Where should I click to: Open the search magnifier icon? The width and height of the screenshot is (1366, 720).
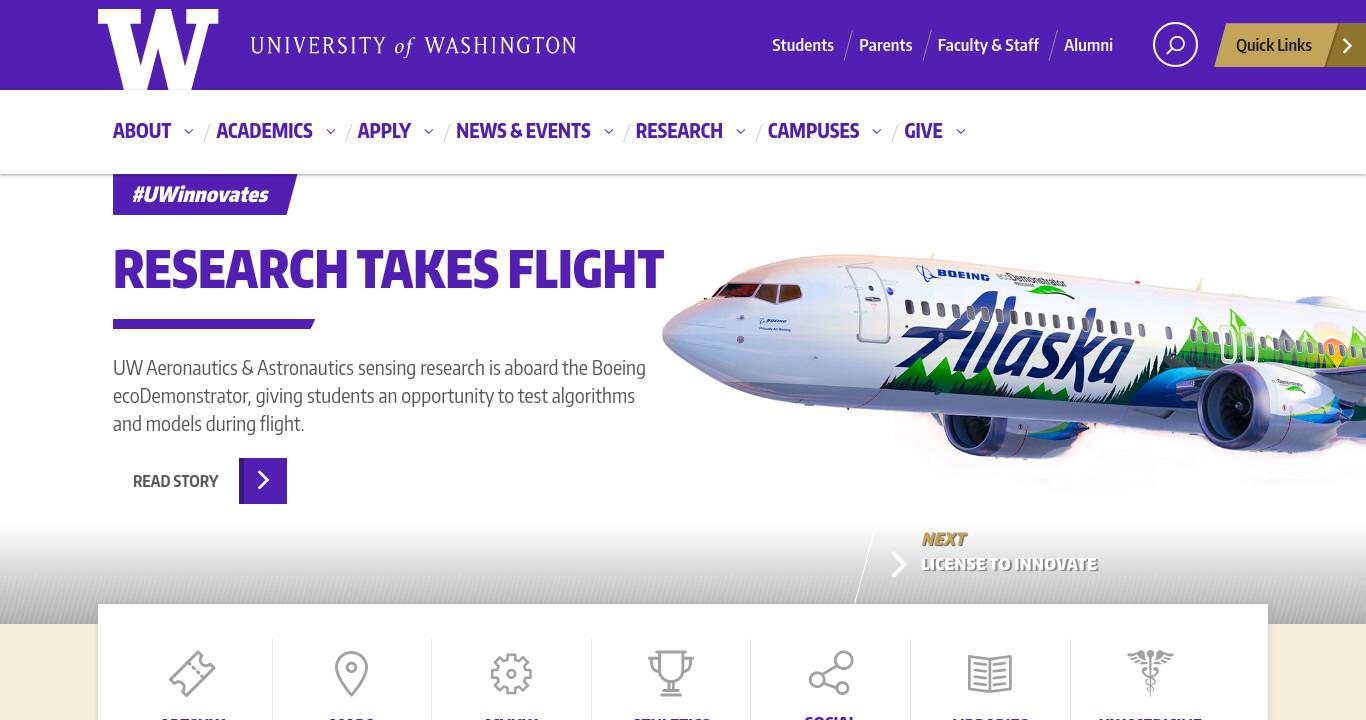tap(1175, 45)
